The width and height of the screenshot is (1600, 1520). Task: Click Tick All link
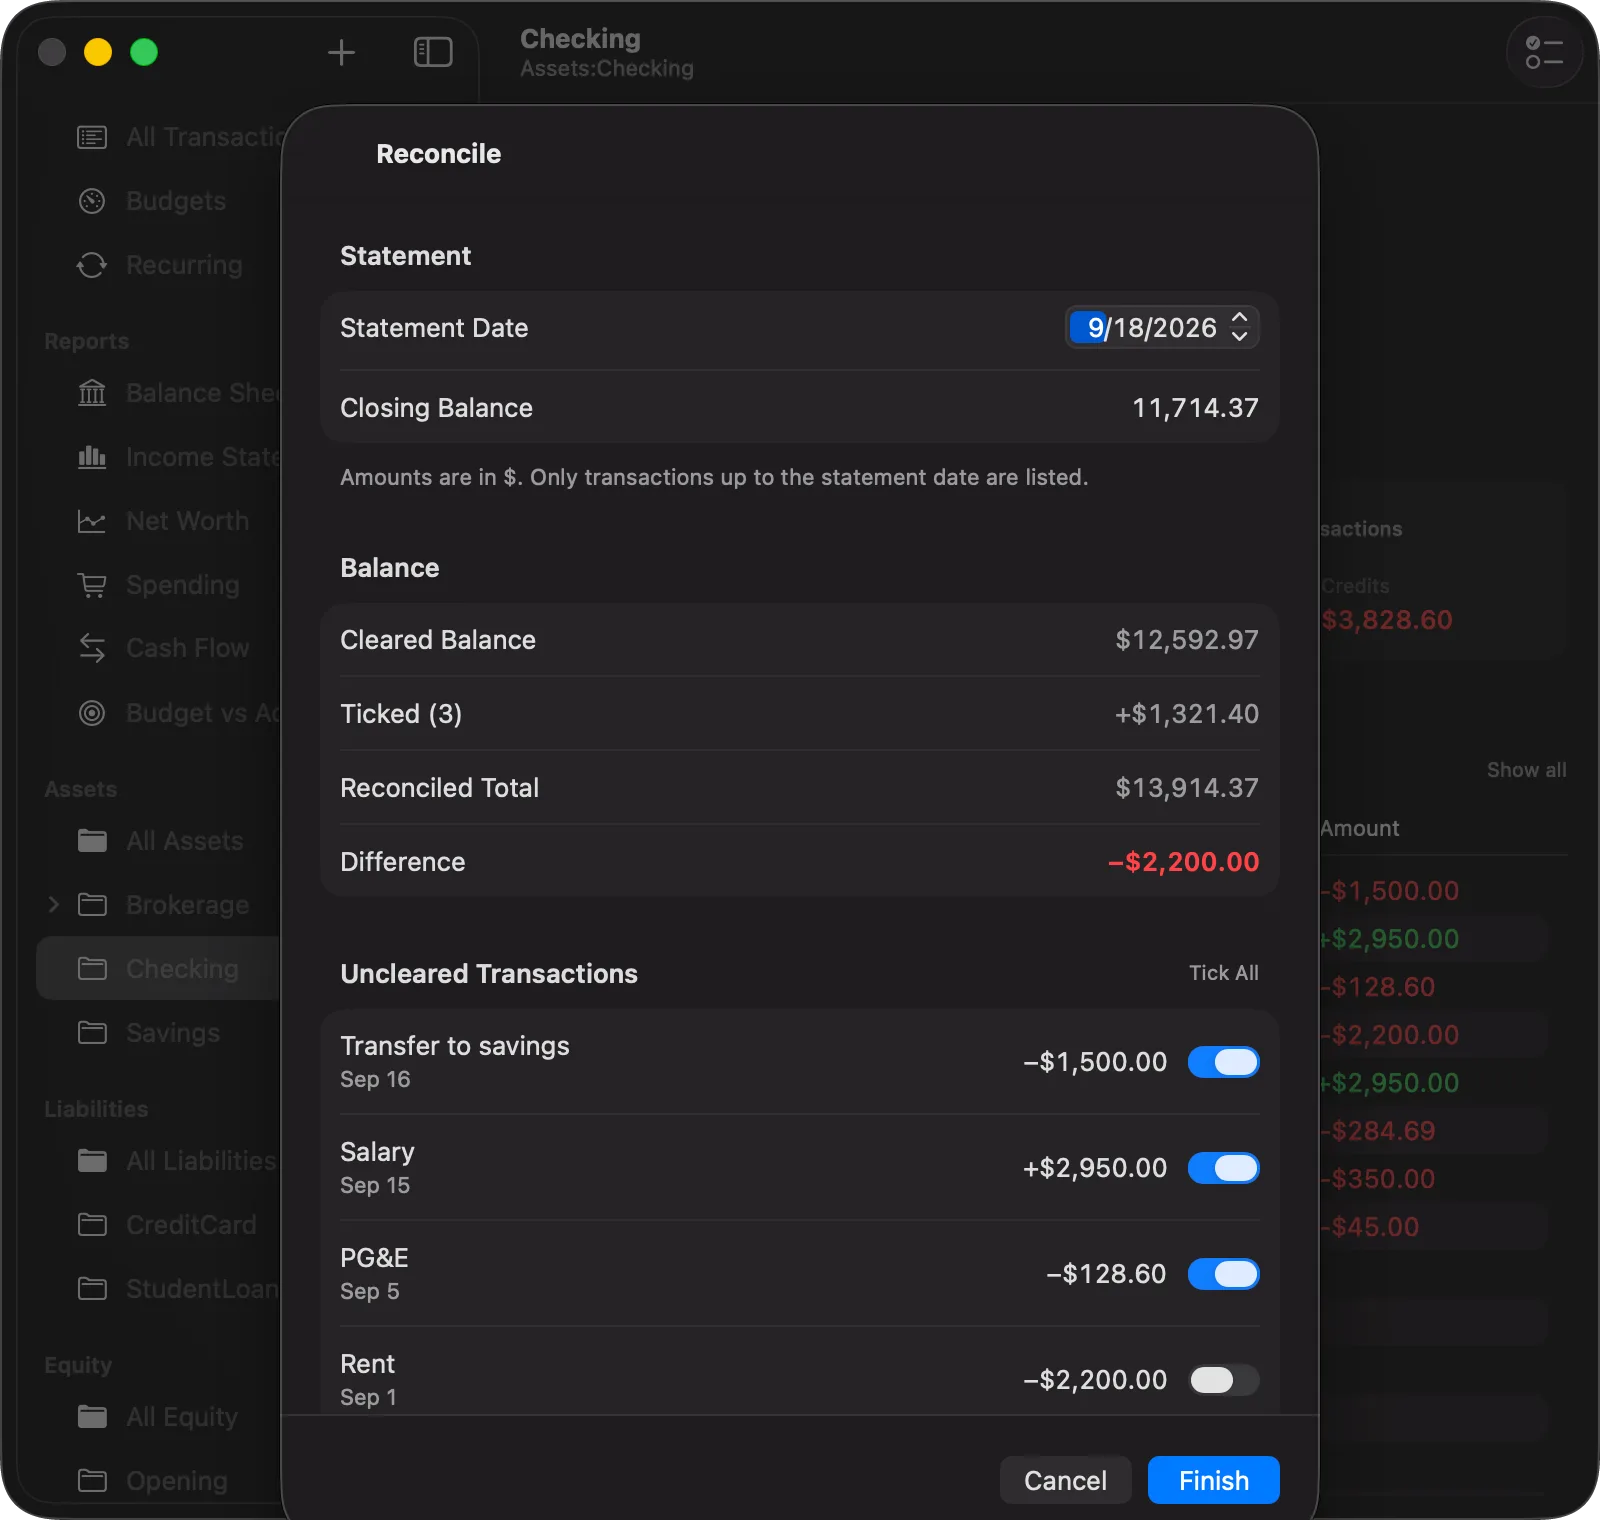(1223, 973)
